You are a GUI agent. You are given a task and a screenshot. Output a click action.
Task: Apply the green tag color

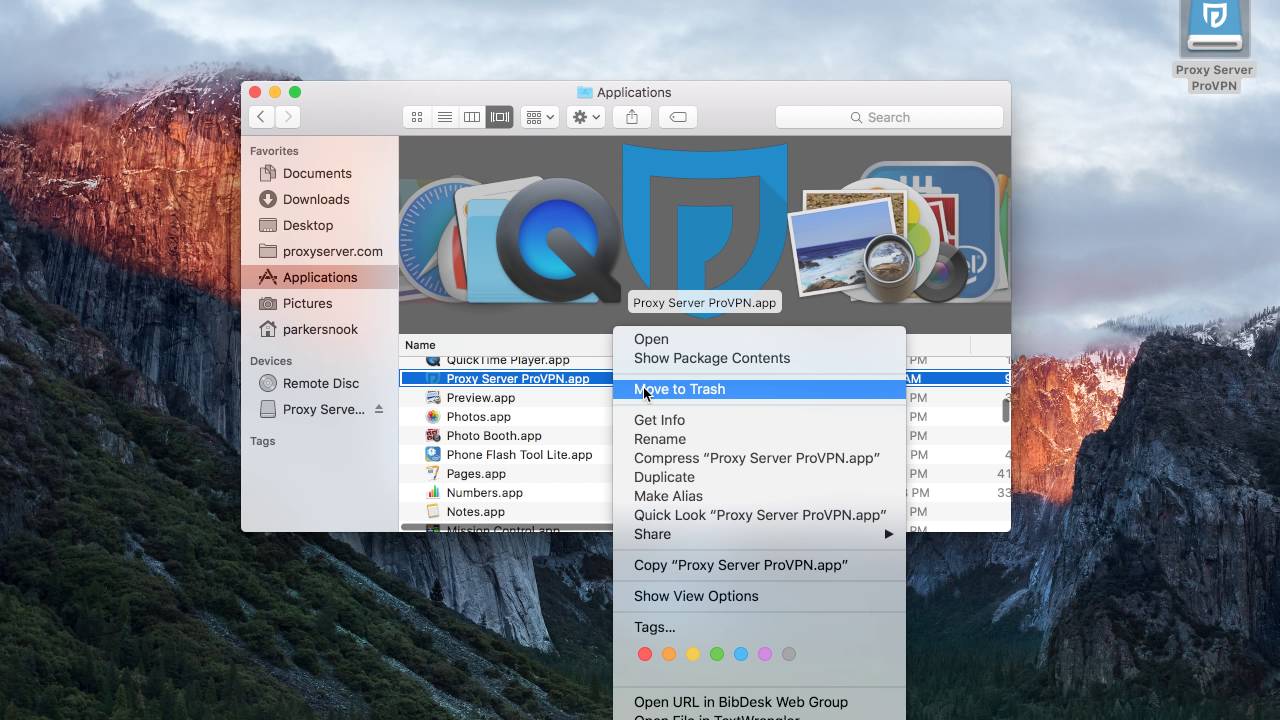[x=717, y=654]
